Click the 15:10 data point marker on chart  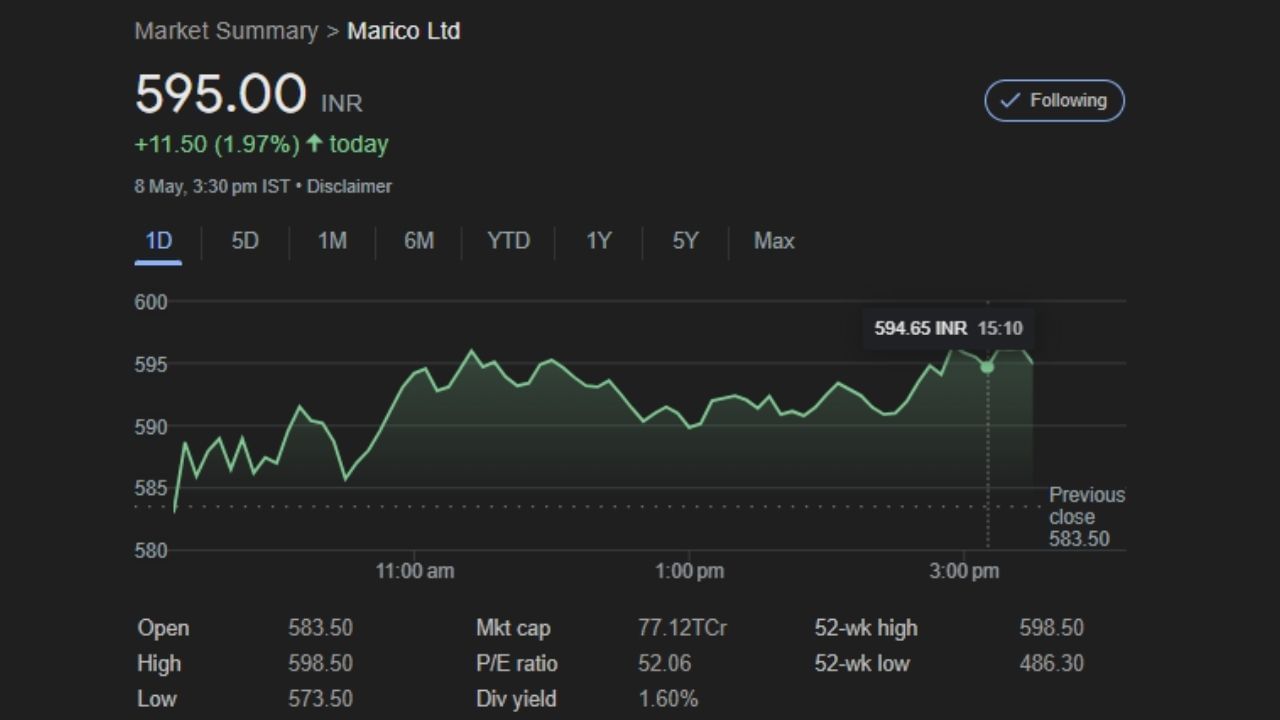987,367
